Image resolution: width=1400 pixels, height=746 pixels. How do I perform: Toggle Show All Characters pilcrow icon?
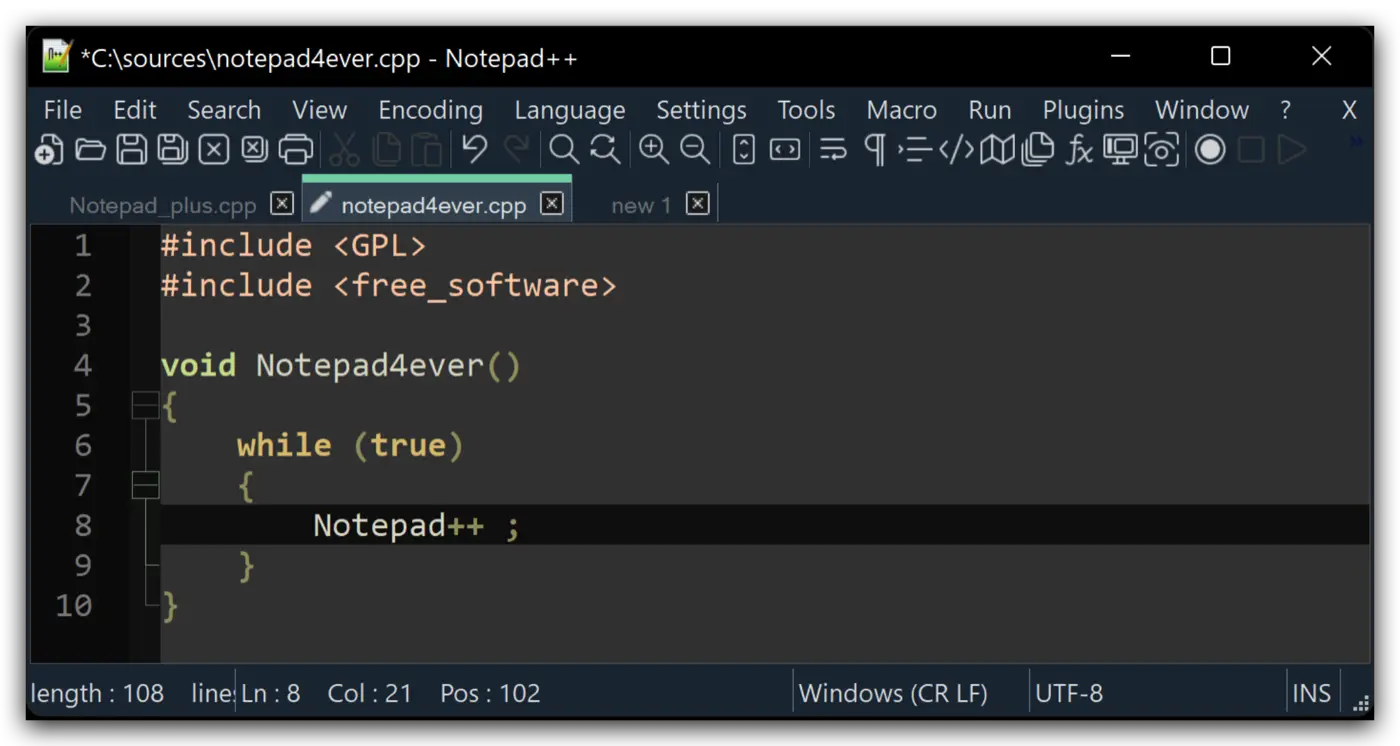coord(874,150)
